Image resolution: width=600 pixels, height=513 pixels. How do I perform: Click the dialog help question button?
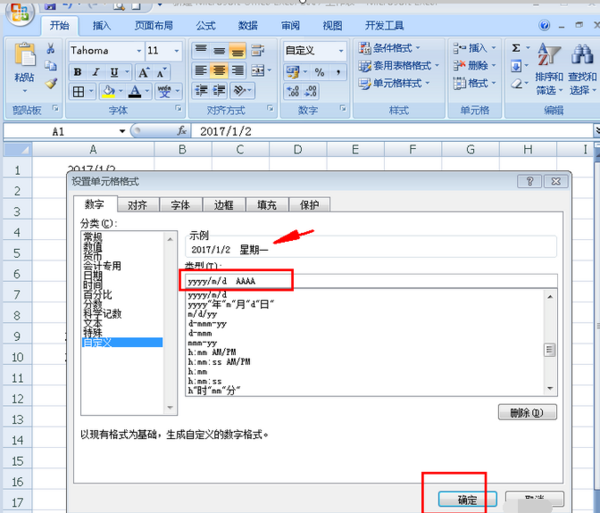coord(529,181)
